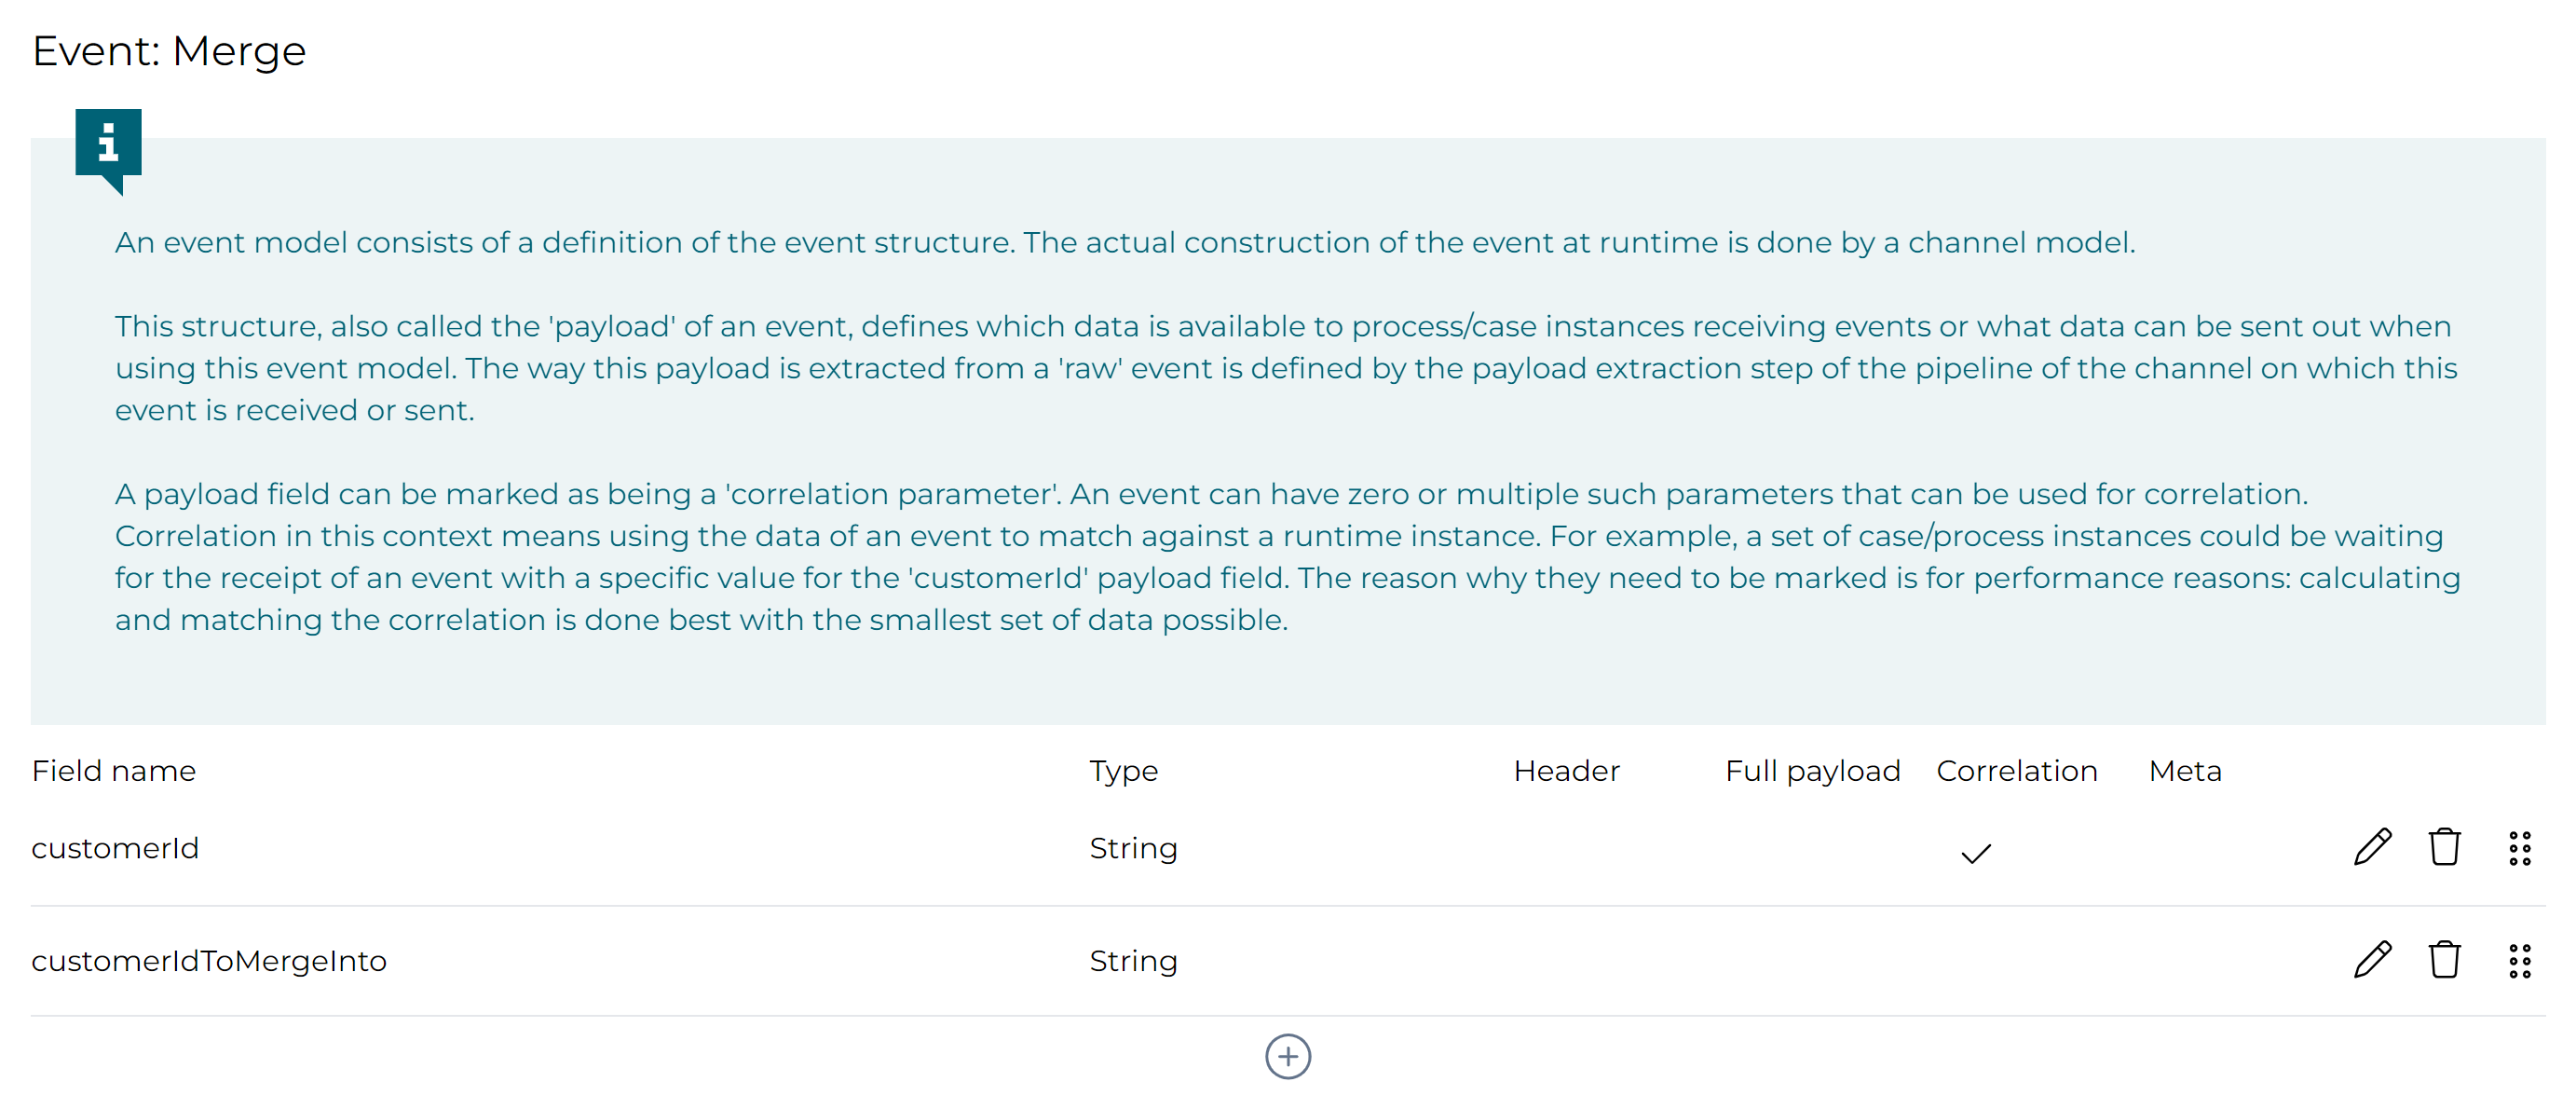Click the Meta column header

click(2185, 771)
